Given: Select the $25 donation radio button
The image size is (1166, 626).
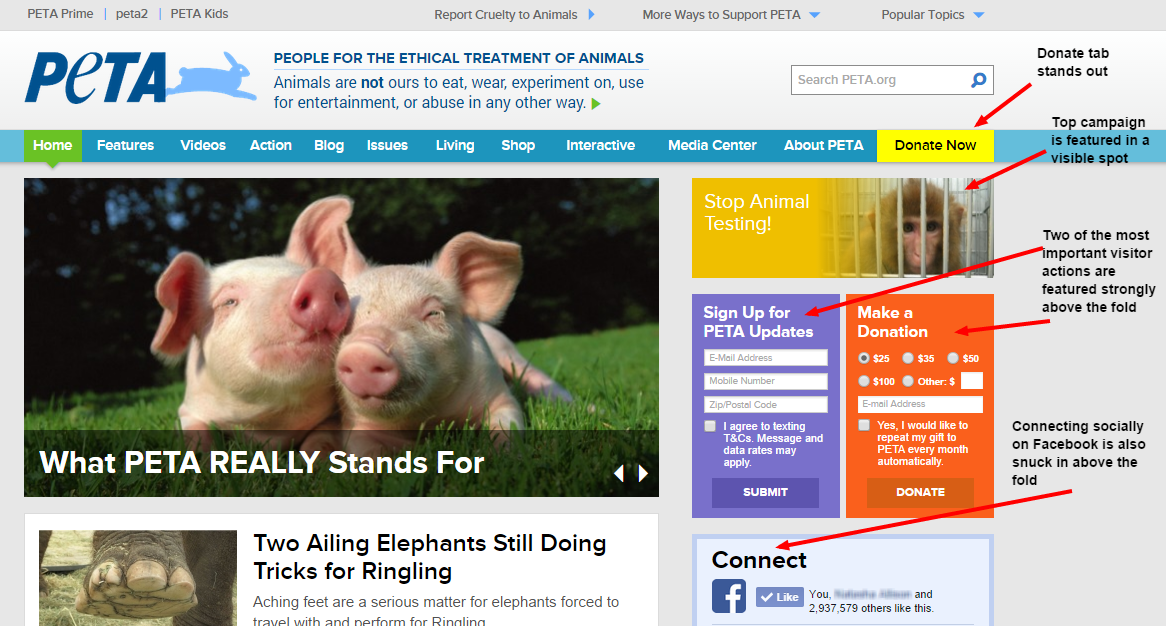Looking at the screenshot, I should click(x=863, y=358).
